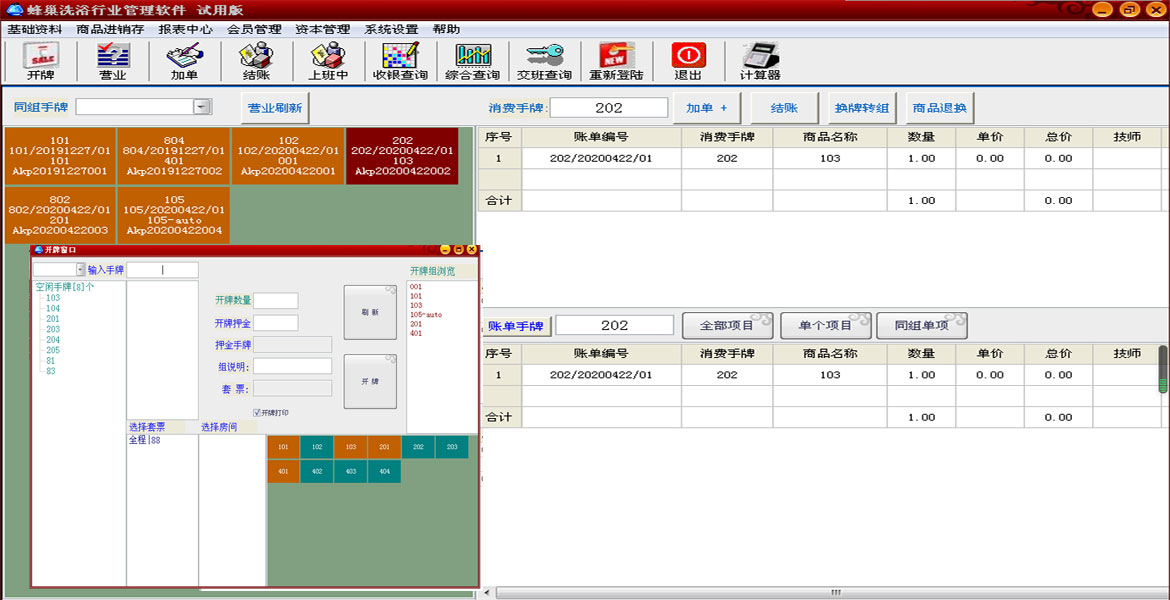Launch the 计算器 calculator icon
Viewport: 1170px width, 600px height.
(760, 61)
